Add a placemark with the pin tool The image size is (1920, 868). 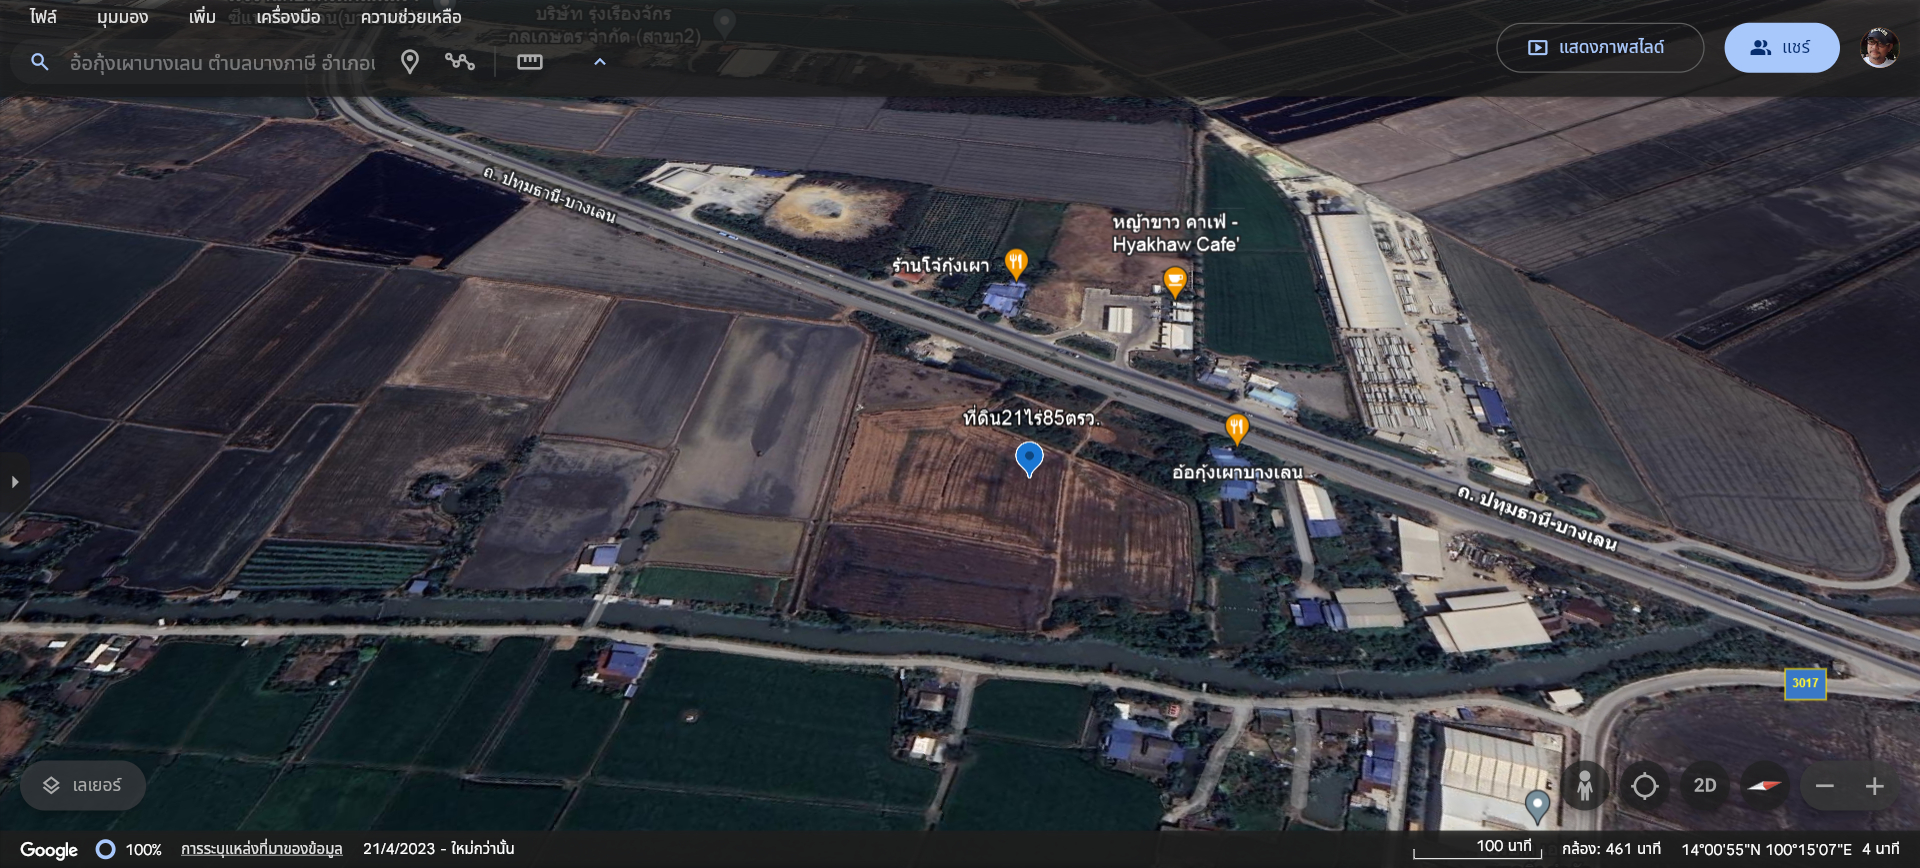pos(410,62)
